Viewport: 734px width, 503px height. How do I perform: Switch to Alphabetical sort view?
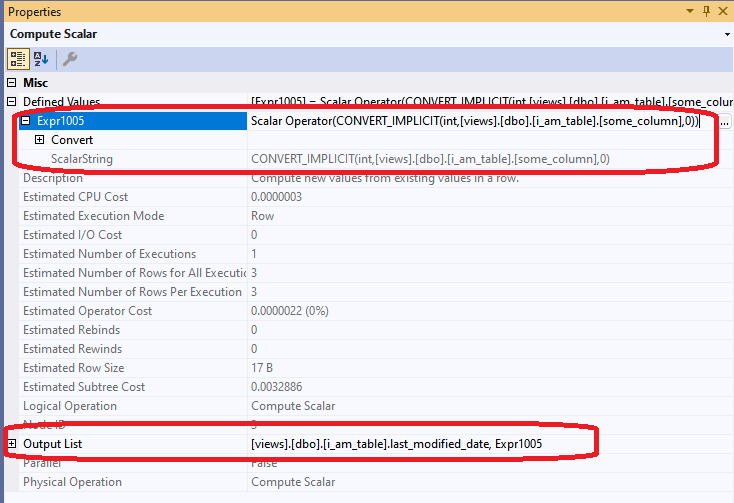pyautogui.click(x=41, y=59)
